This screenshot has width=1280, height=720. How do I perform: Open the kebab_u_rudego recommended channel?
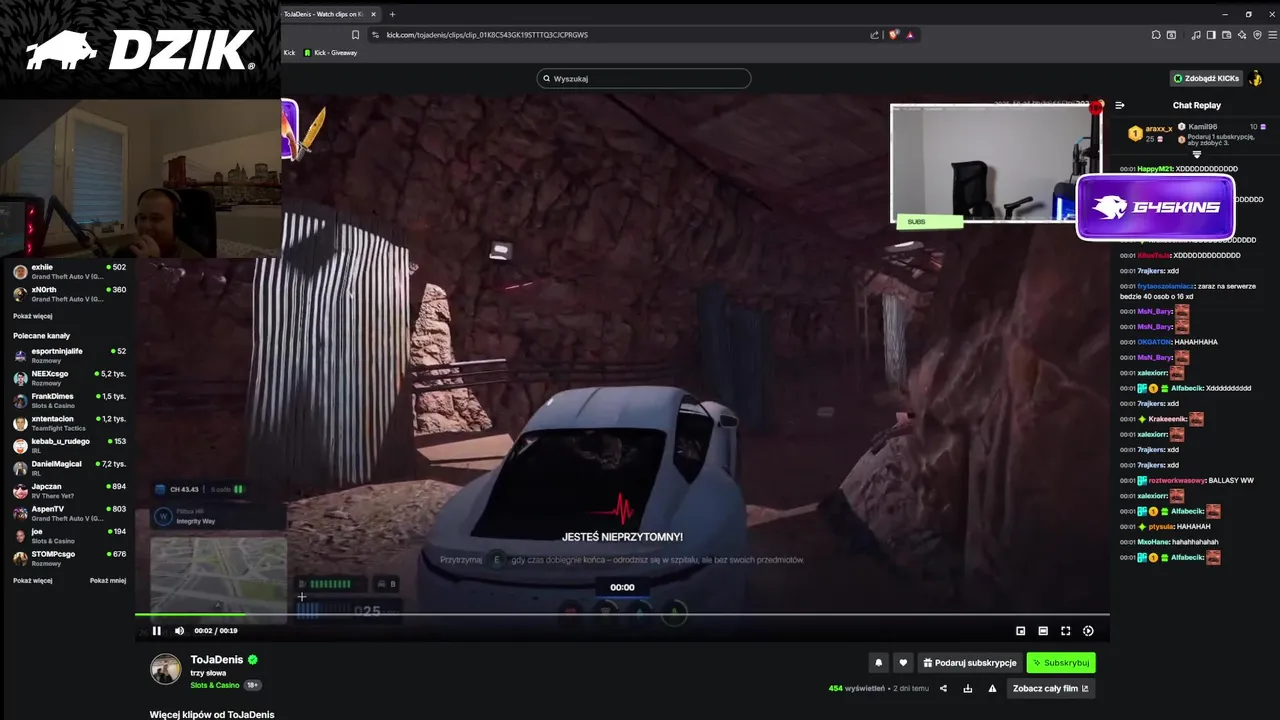(x=70, y=445)
